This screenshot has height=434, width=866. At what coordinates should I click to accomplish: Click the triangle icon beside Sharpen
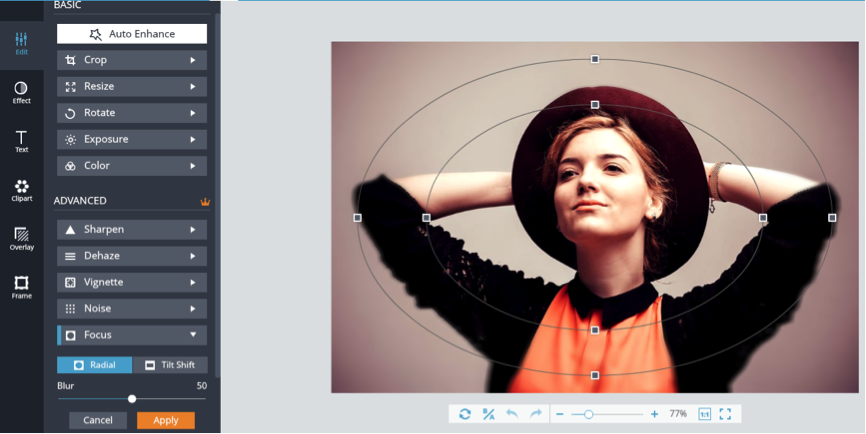point(70,230)
